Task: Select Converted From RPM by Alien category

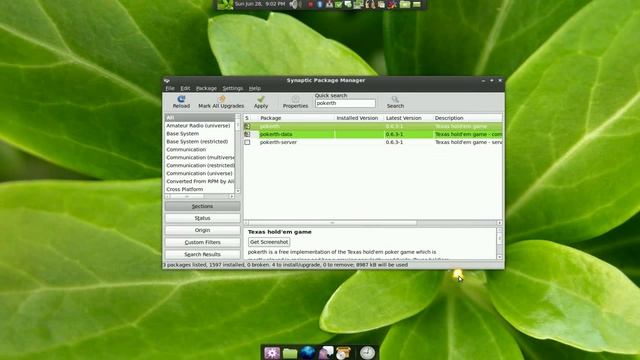Action: 200,181
